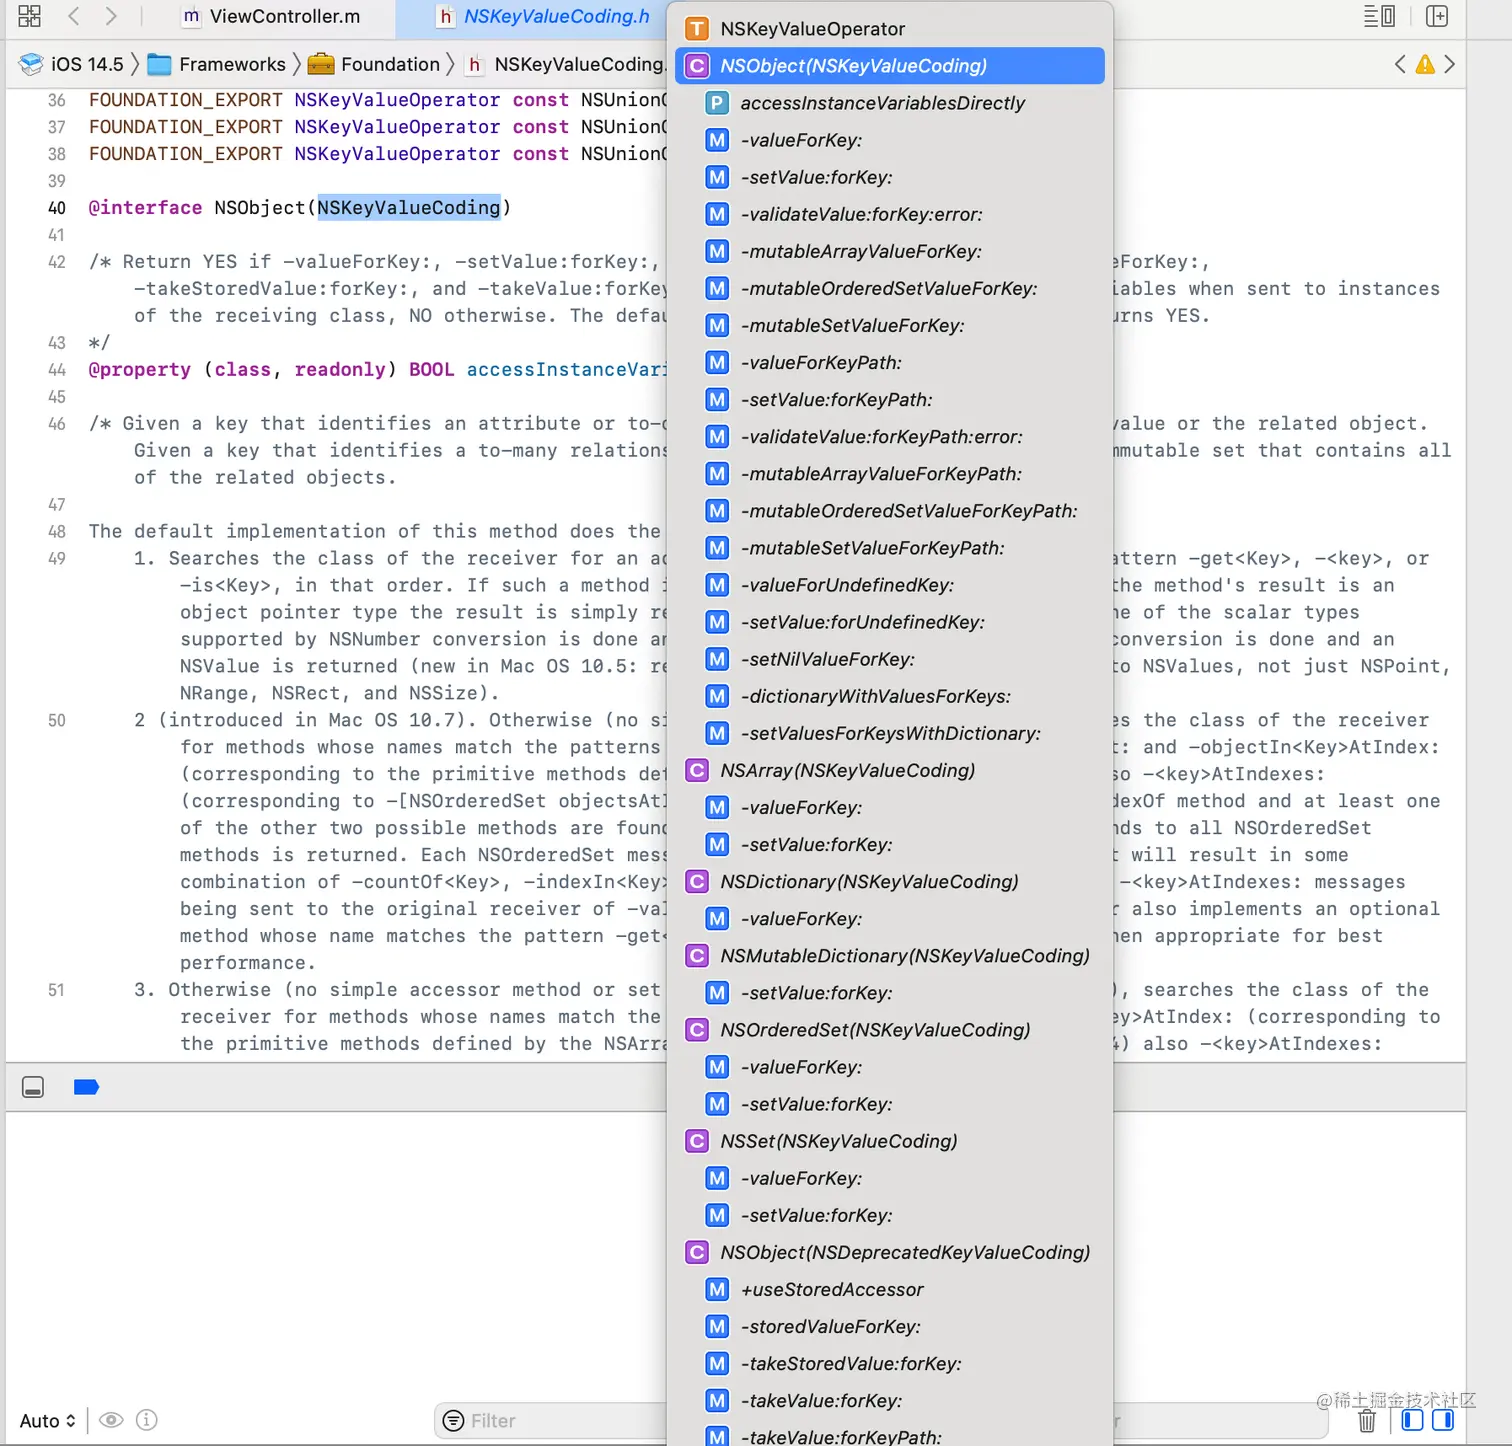Click the info icon next to the eye icon
The height and width of the screenshot is (1446, 1512).
click(146, 1420)
